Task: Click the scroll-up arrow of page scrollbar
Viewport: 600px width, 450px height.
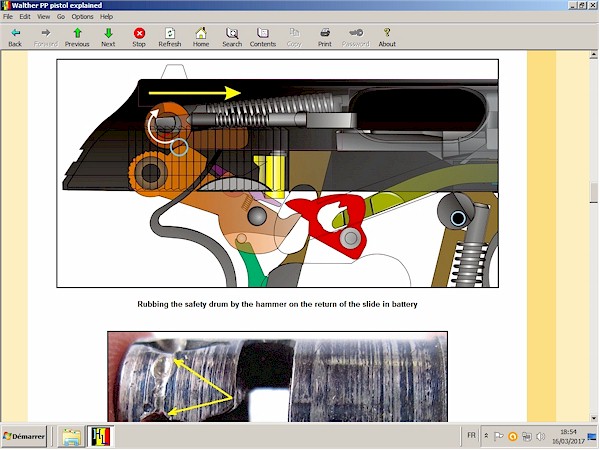Action: coord(593,55)
